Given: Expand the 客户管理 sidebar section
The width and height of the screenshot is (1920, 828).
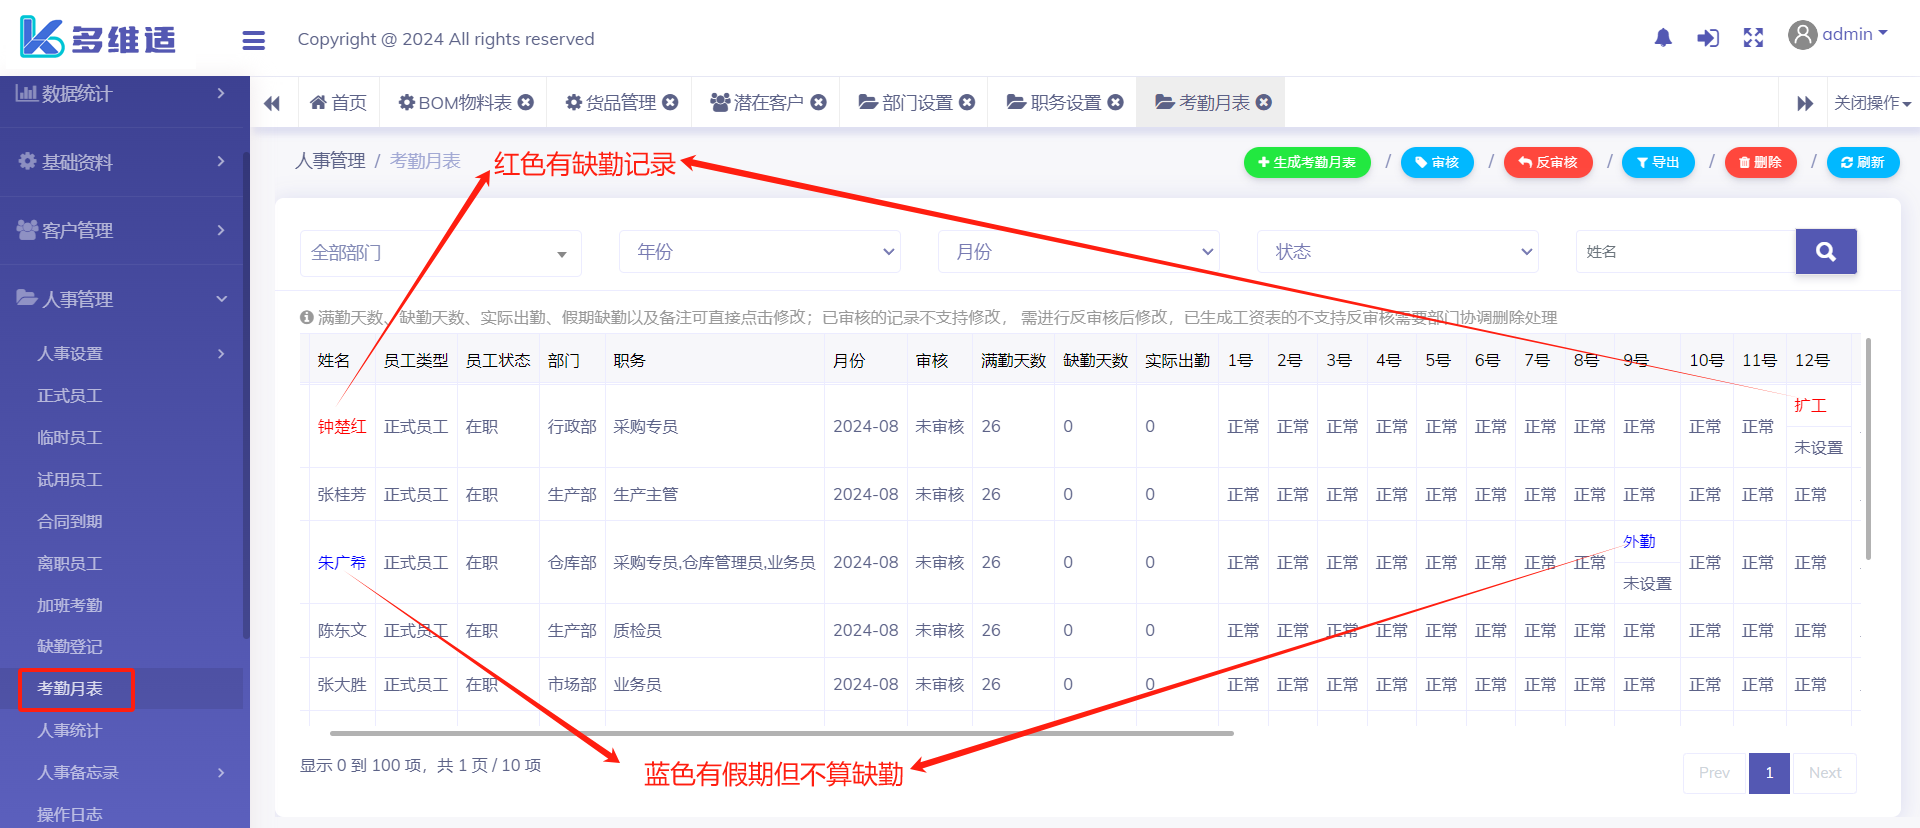Looking at the screenshot, I should coord(121,230).
